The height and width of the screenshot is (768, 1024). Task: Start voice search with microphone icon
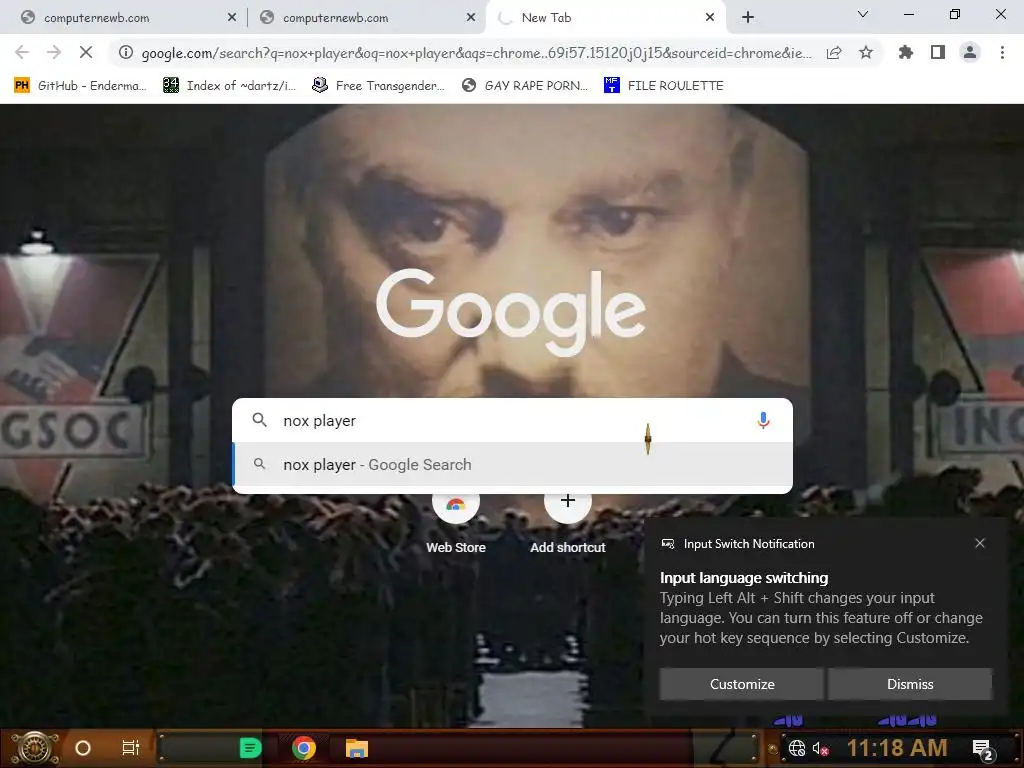[x=763, y=421]
